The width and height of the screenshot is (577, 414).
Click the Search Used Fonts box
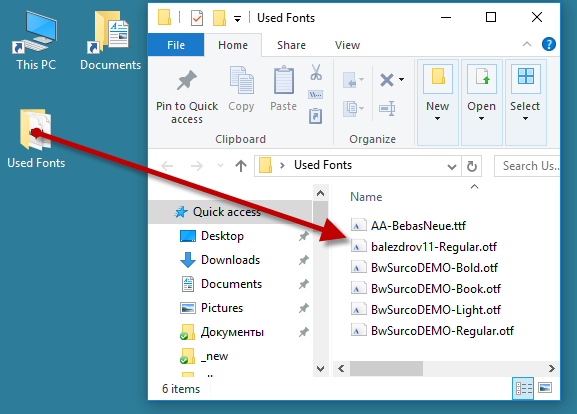tap(527, 166)
